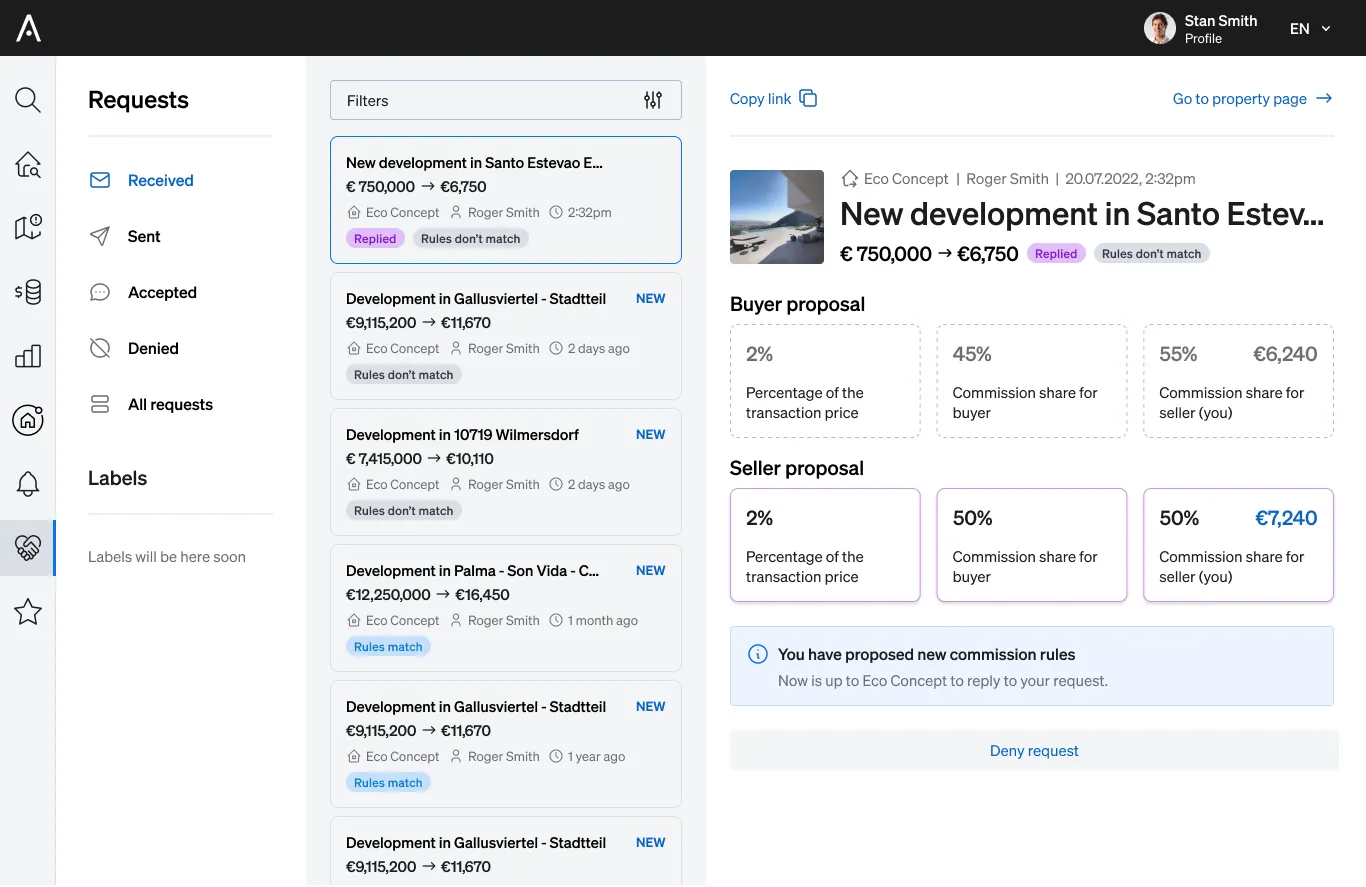Click the copy link clipboard icon
Image resolution: width=1366 pixels, height=887 pixels.
pyautogui.click(x=808, y=98)
